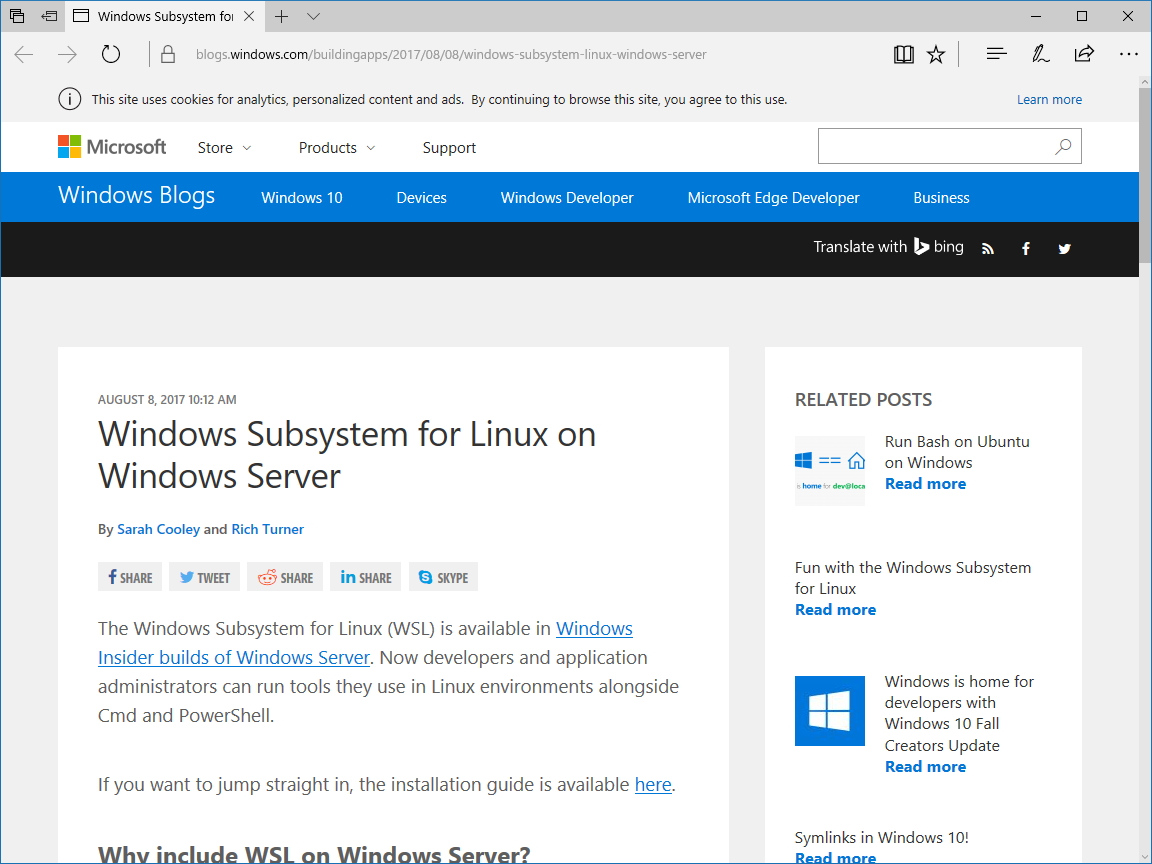Viewport: 1152px width, 864px height.
Task: Open the Windows Blogs Facebook page
Action: tap(1025, 248)
